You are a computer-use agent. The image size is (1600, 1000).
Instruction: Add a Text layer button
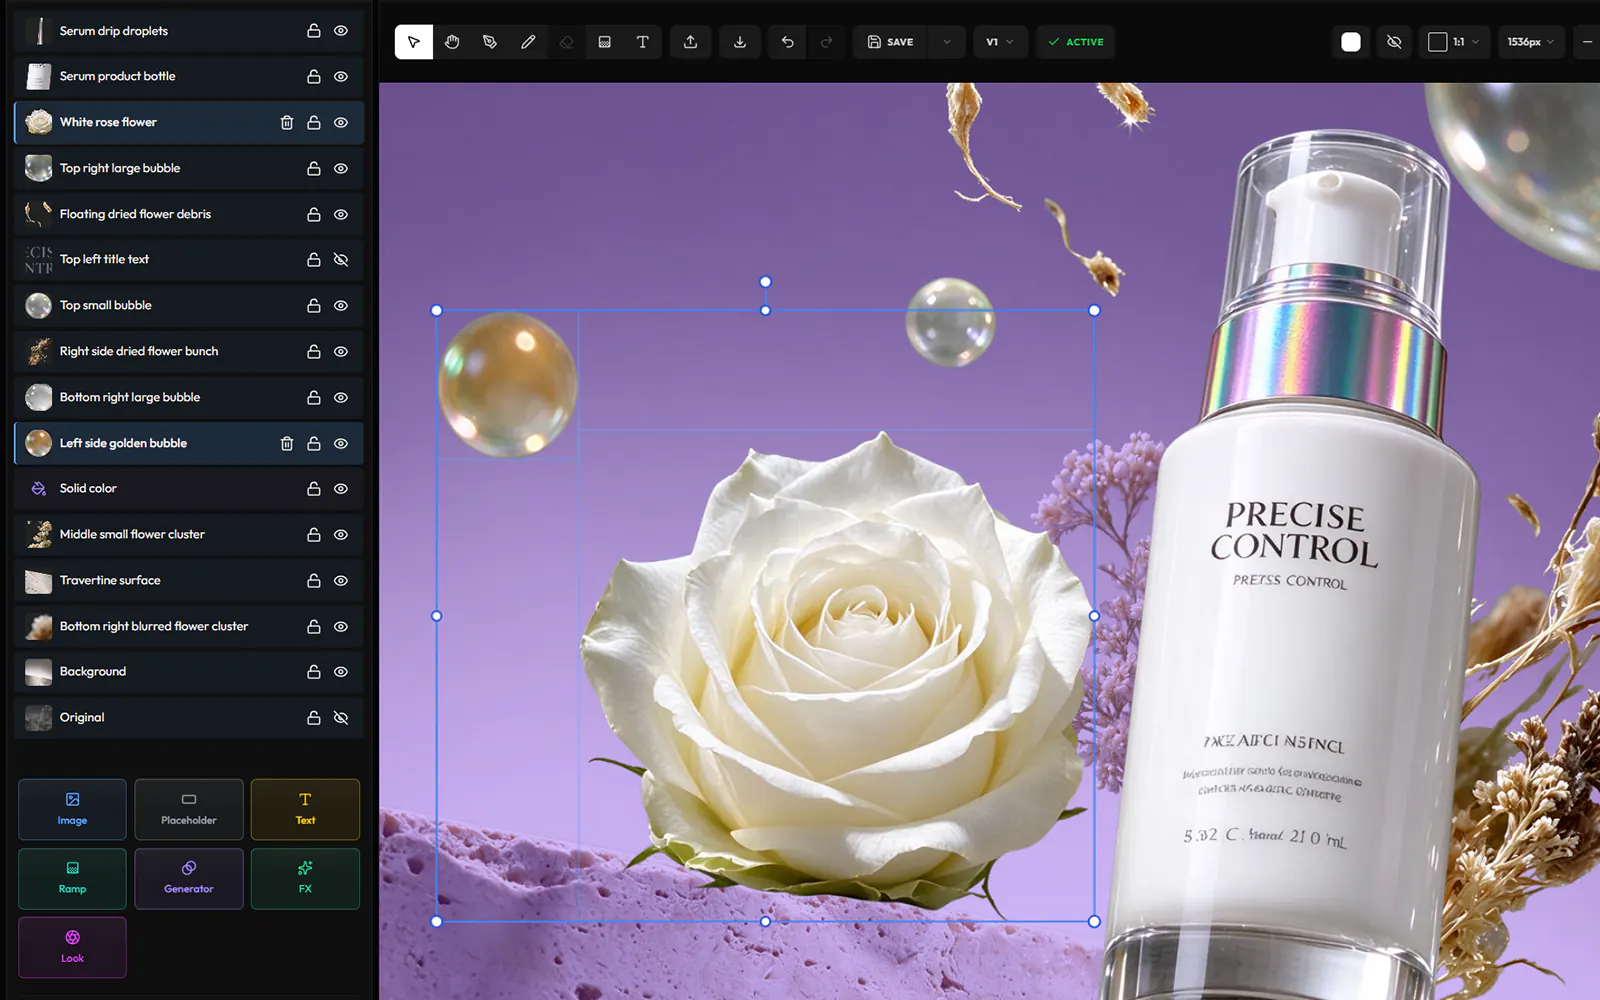tap(305, 809)
